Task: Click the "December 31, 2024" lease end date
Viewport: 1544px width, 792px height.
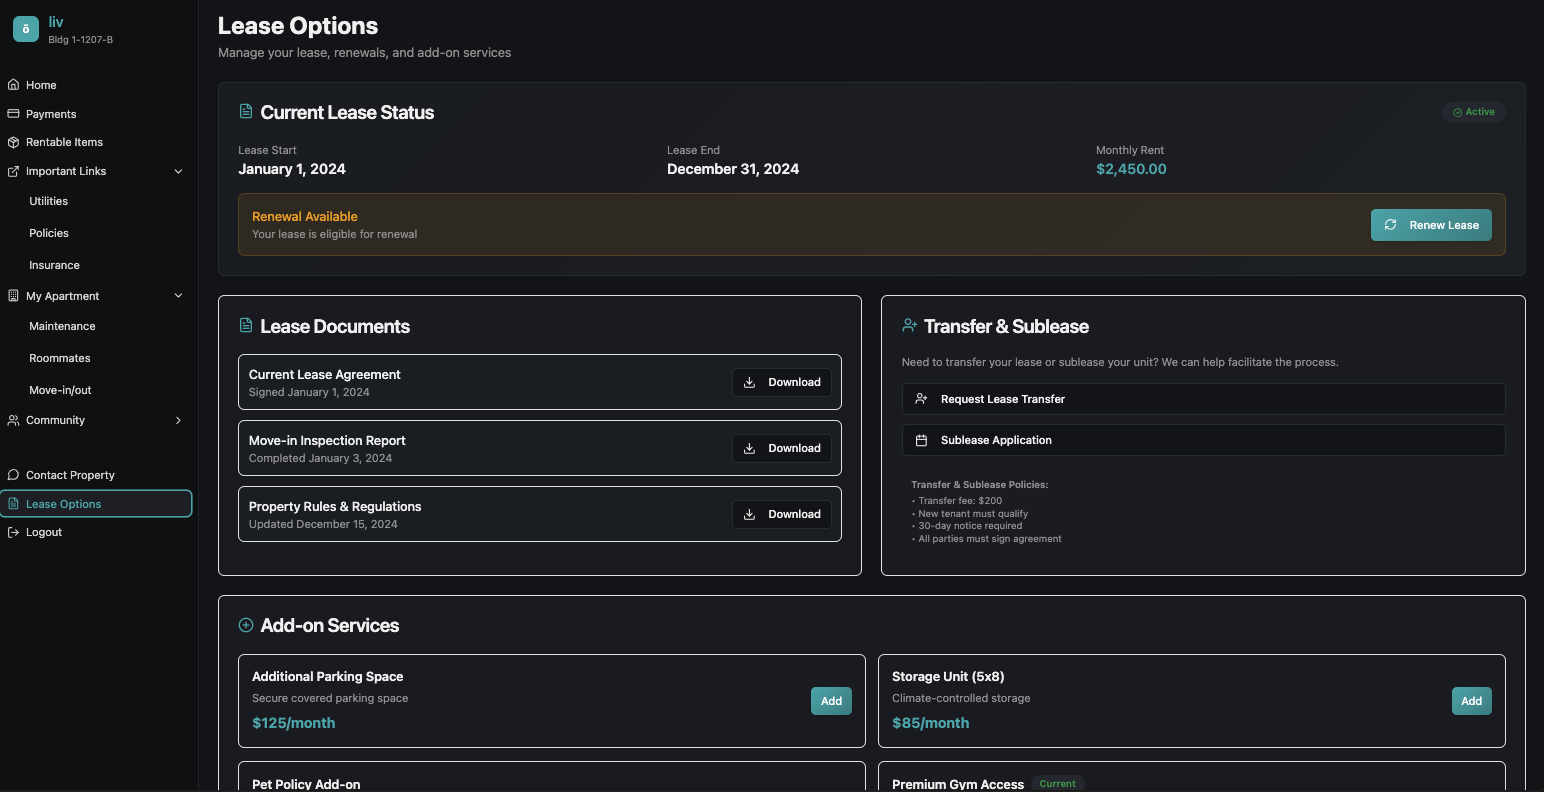Action: (733, 169)
